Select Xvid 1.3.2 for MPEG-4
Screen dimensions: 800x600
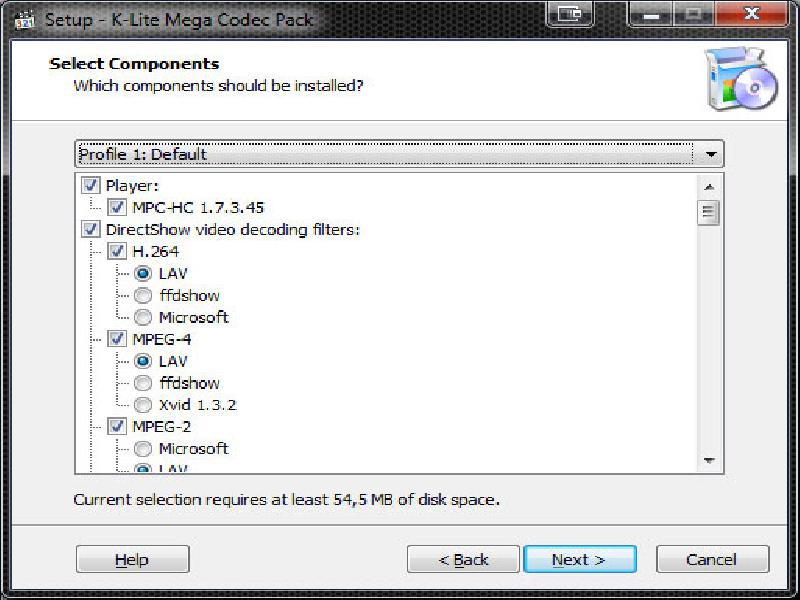point(143,405)
